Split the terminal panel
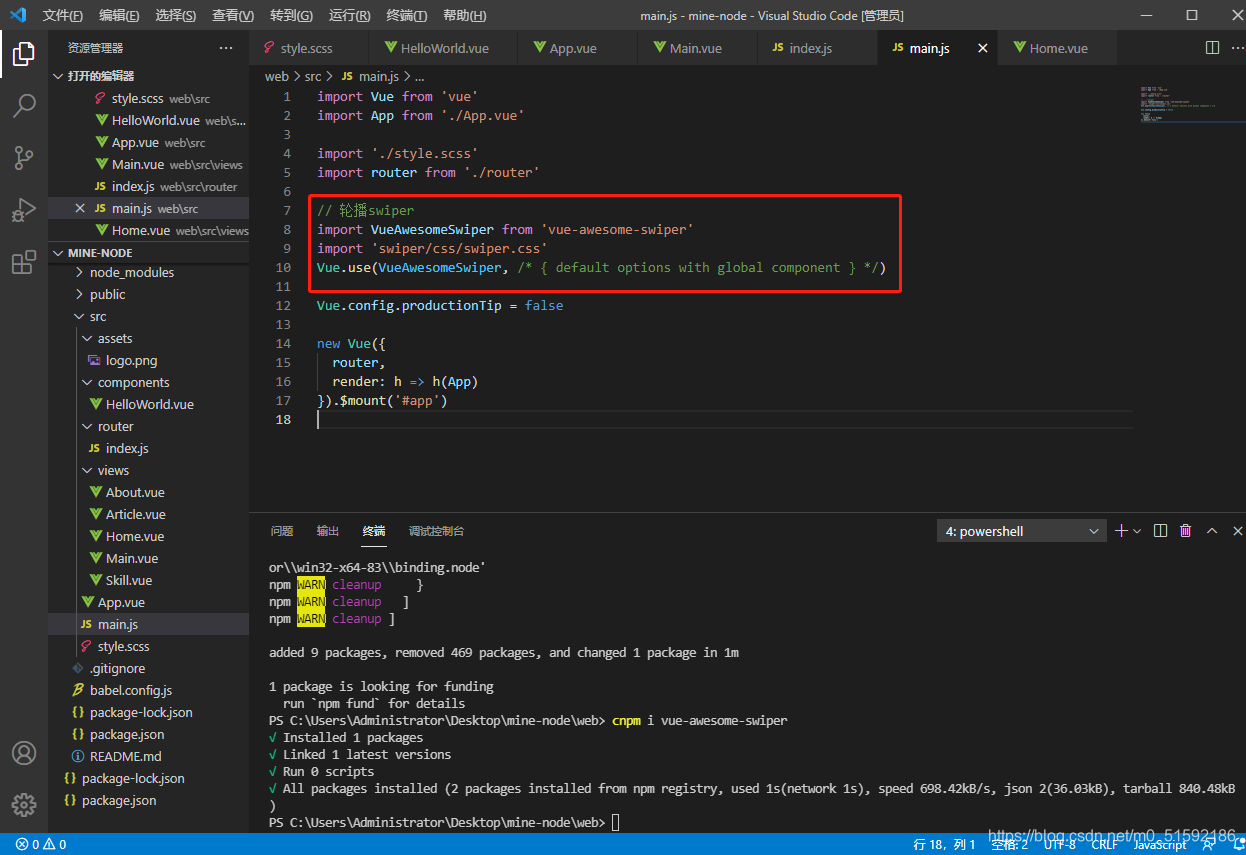The height and width of the screenshot is (855, 1246). (1160, 531)
